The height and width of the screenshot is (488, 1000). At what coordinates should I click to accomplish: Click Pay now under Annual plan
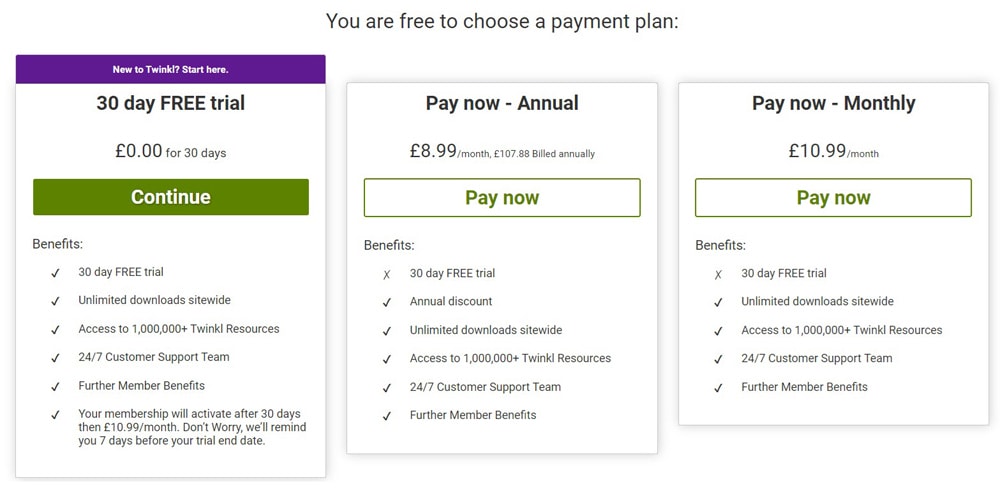click(502, 198)
